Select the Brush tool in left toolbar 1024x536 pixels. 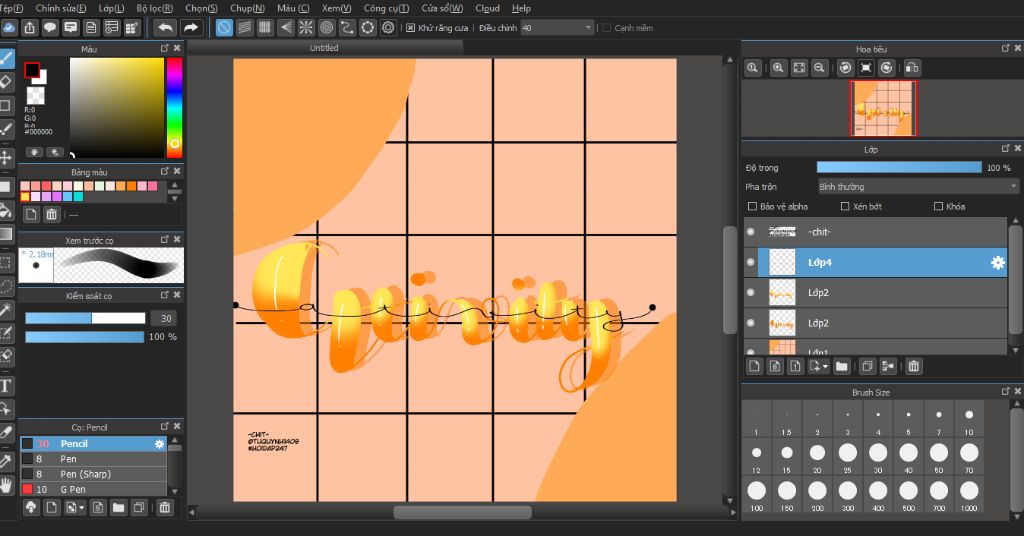(7, 58)
